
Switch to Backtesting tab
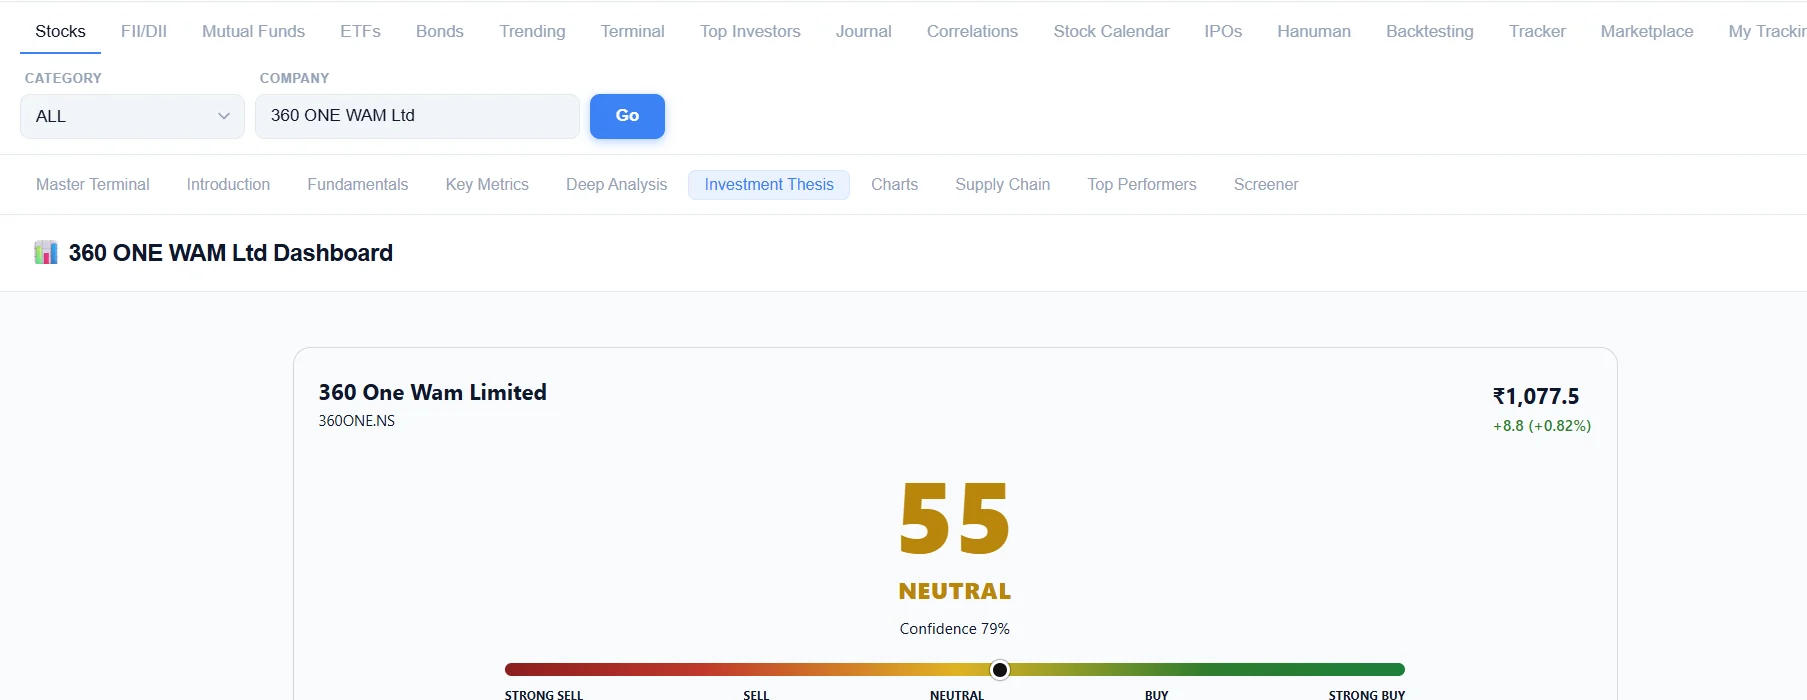1430,31
